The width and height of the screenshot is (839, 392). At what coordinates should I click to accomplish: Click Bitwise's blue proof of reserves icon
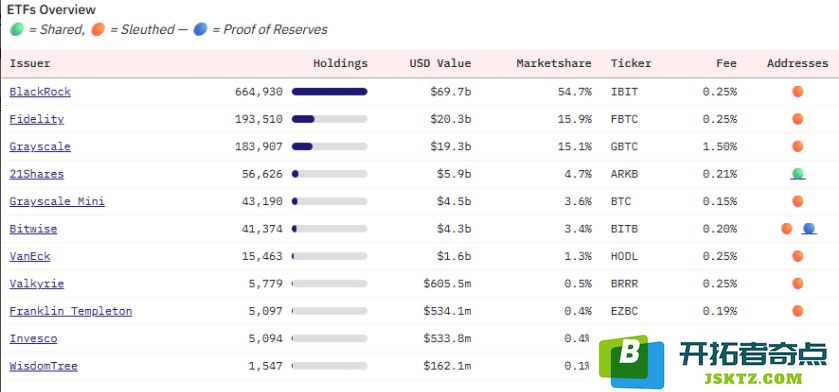pyautogui.click(x=809, y=229)
